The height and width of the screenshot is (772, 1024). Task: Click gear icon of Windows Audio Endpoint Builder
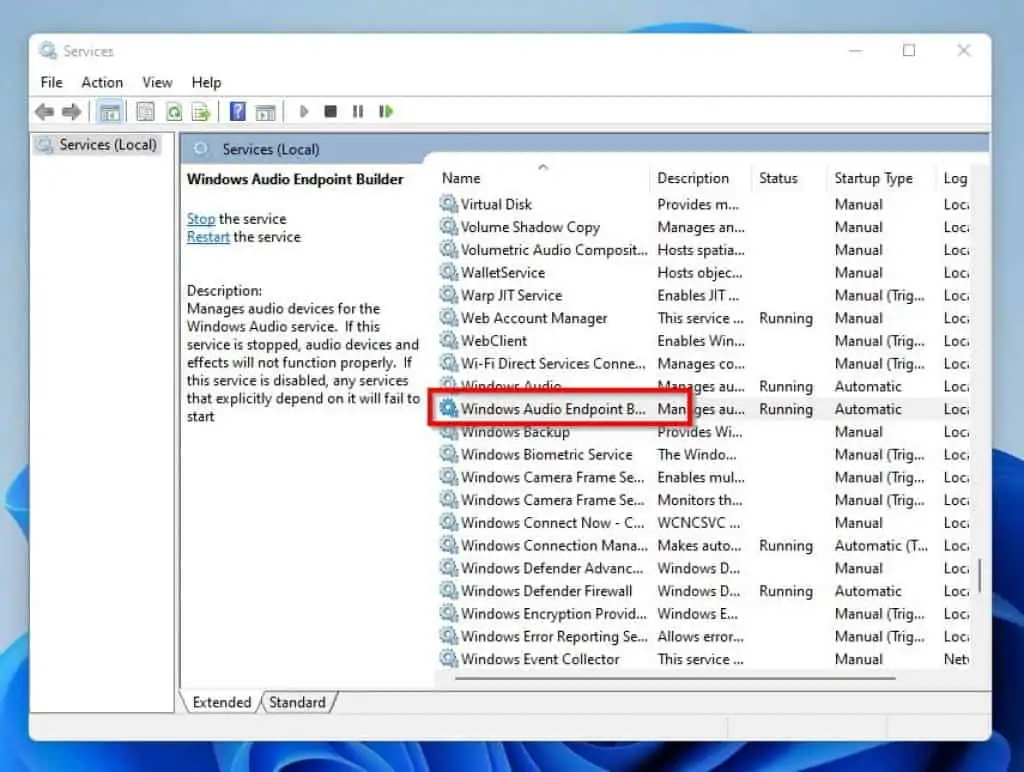click(x=449, y=409)
